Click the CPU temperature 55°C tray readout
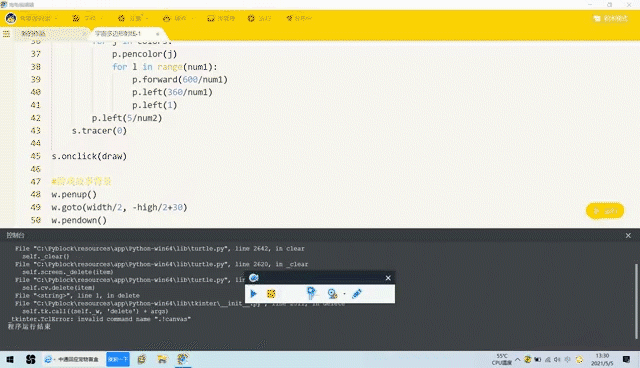Image resolution: width=640 pixels, height=368 pixels. (x=502, y=359)
